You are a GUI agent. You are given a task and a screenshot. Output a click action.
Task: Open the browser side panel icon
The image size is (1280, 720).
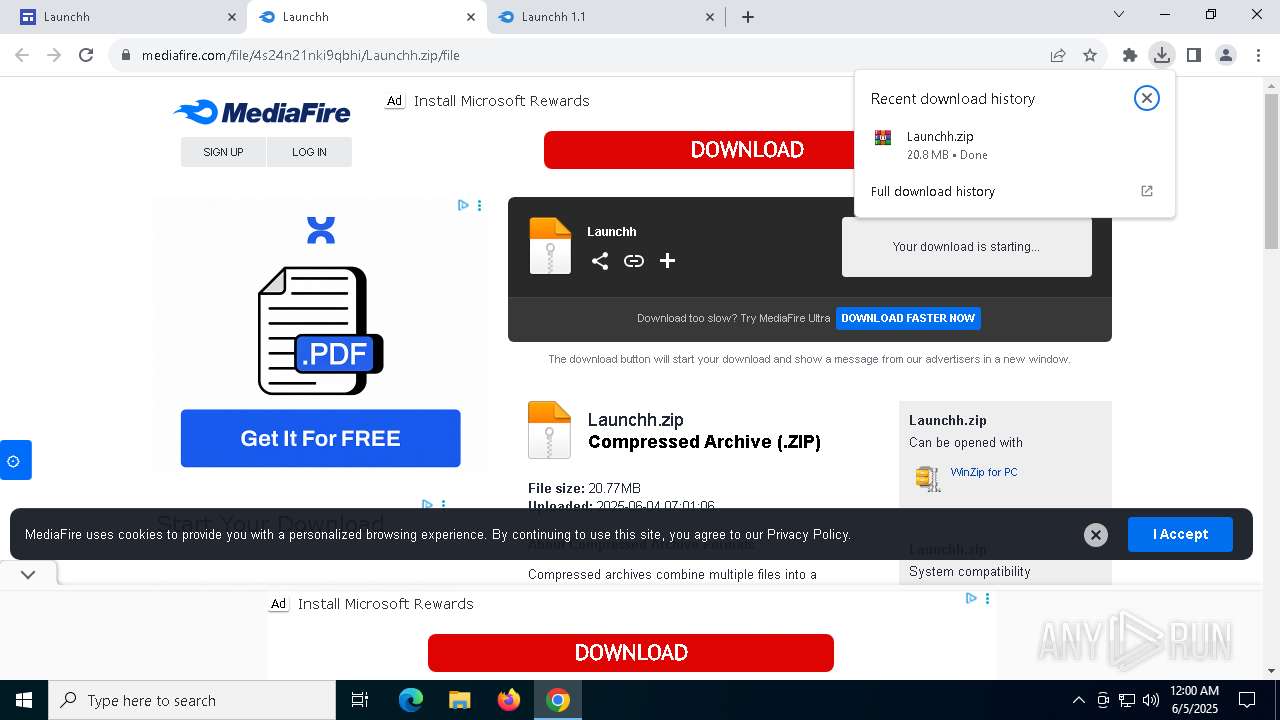(1193, 55)
